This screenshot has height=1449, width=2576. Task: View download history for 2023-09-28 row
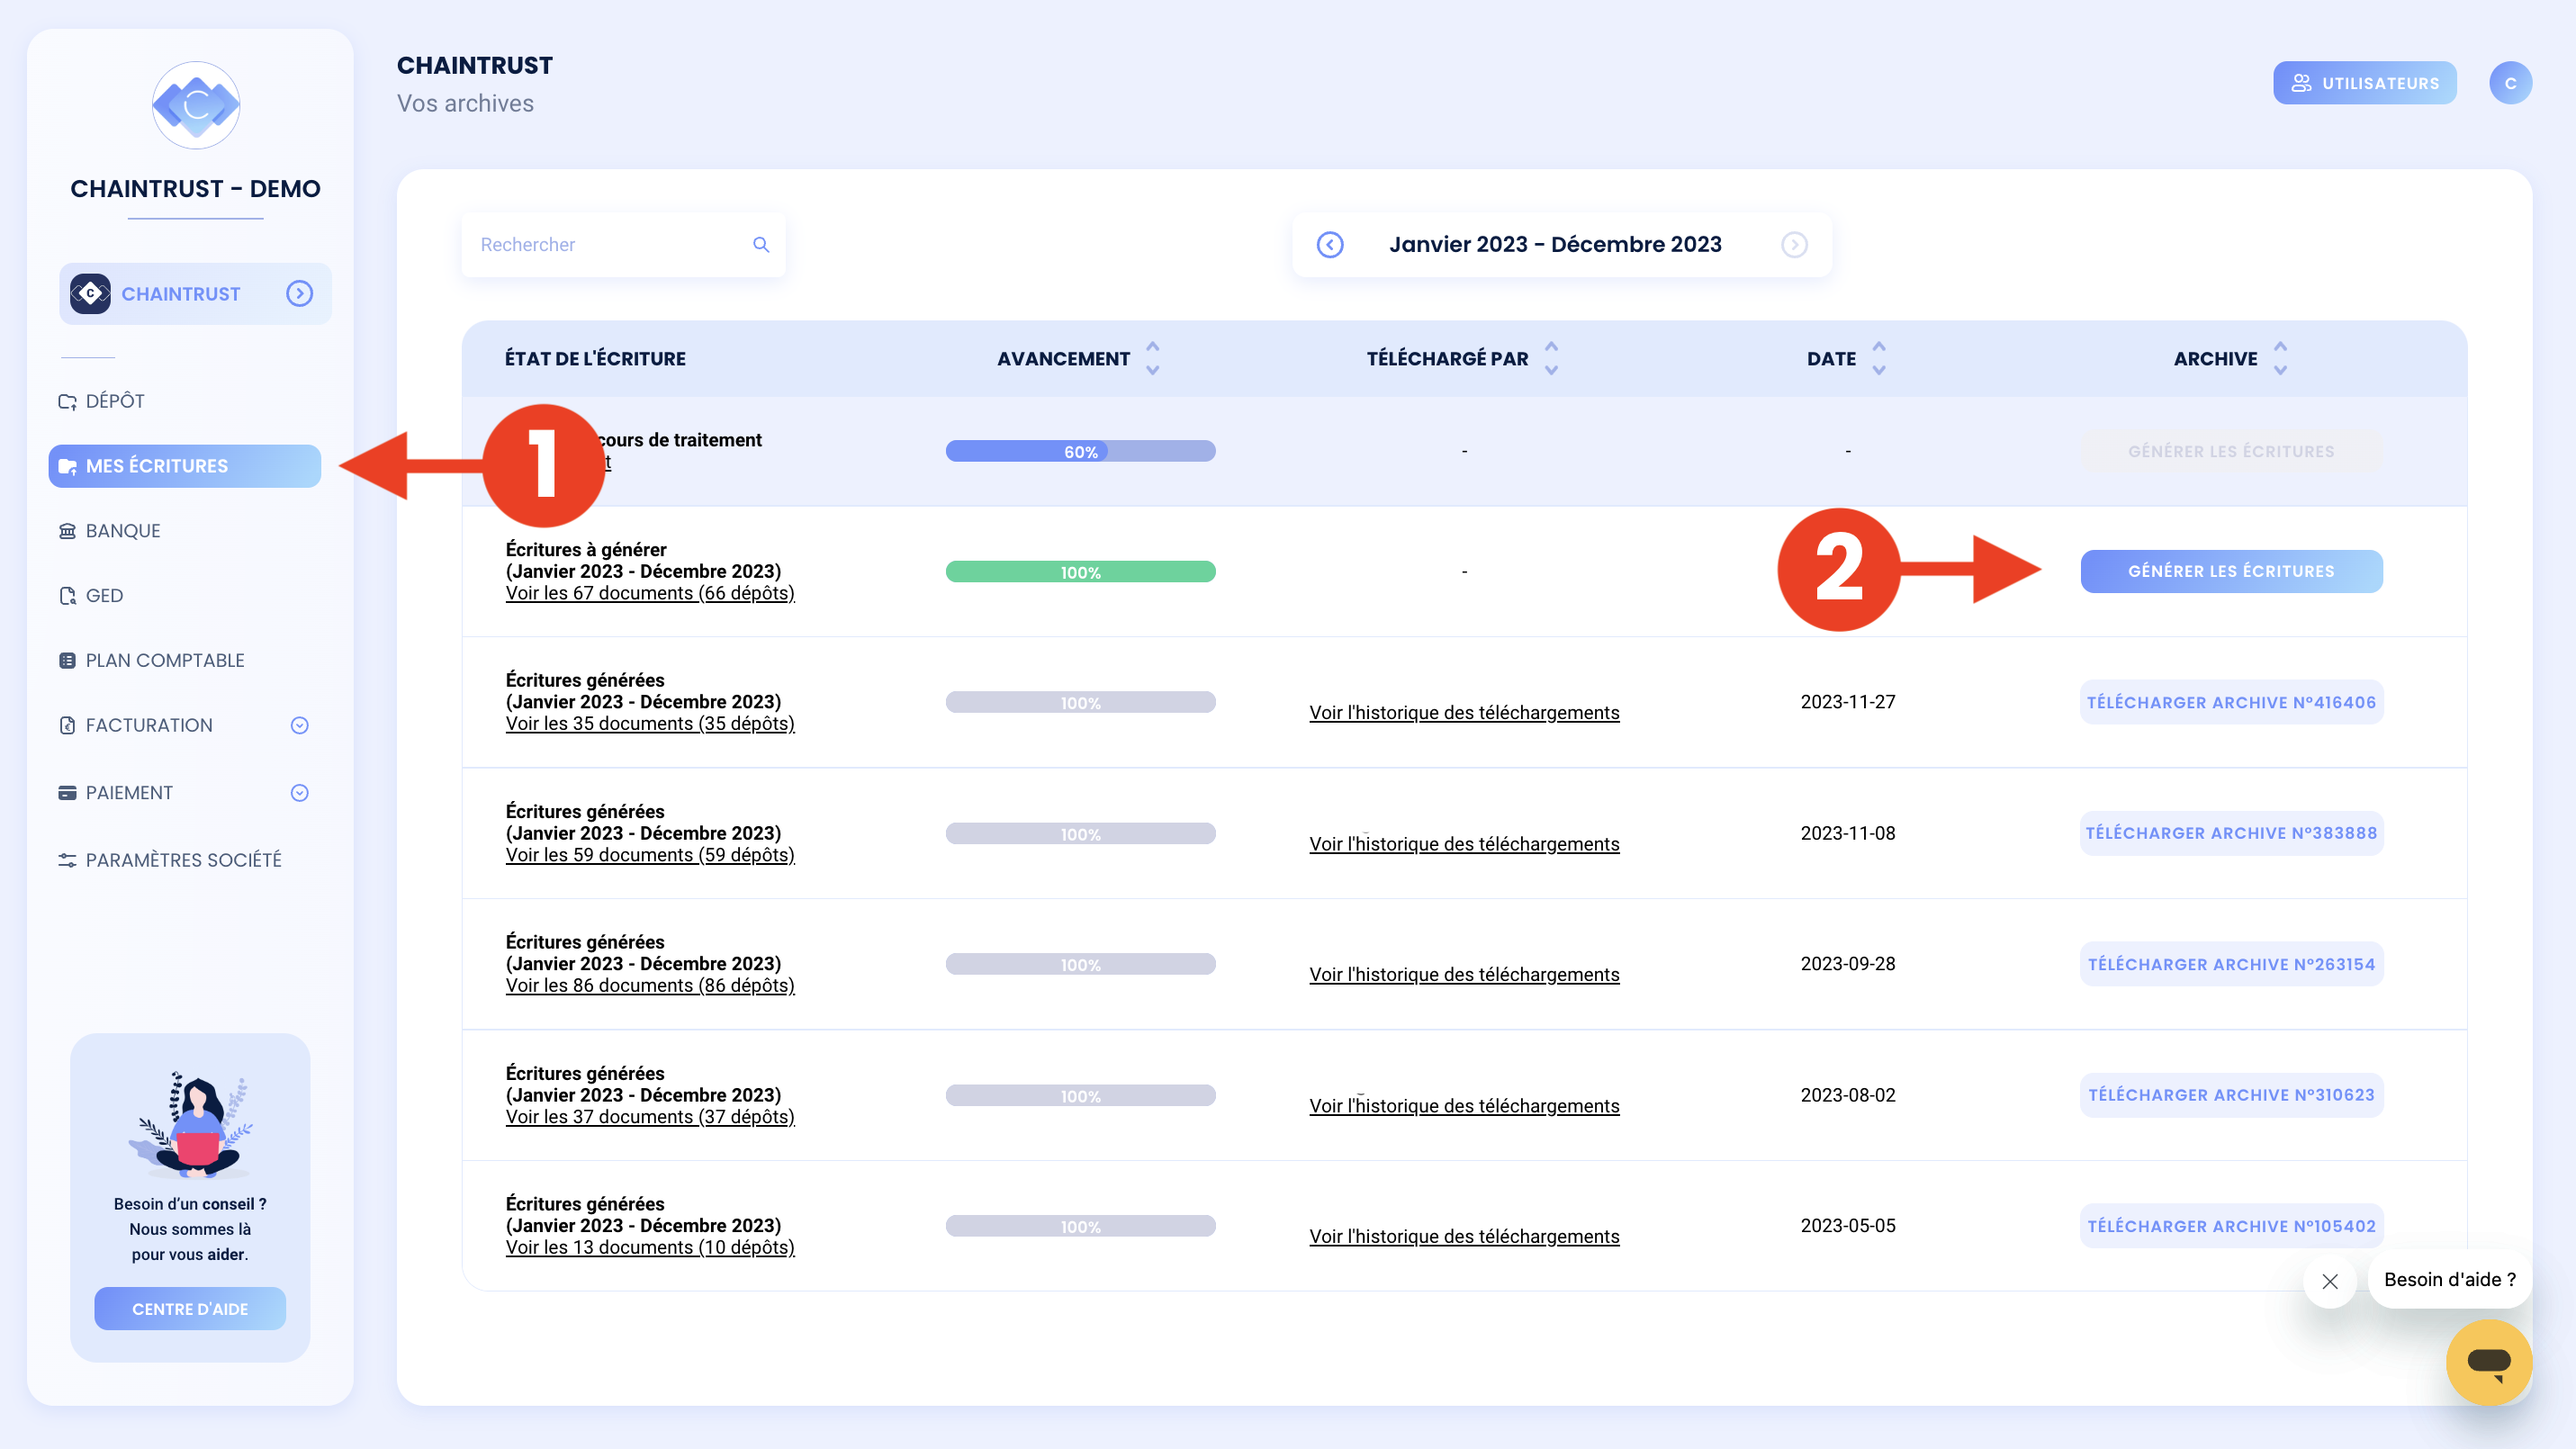coord(1464,975)
